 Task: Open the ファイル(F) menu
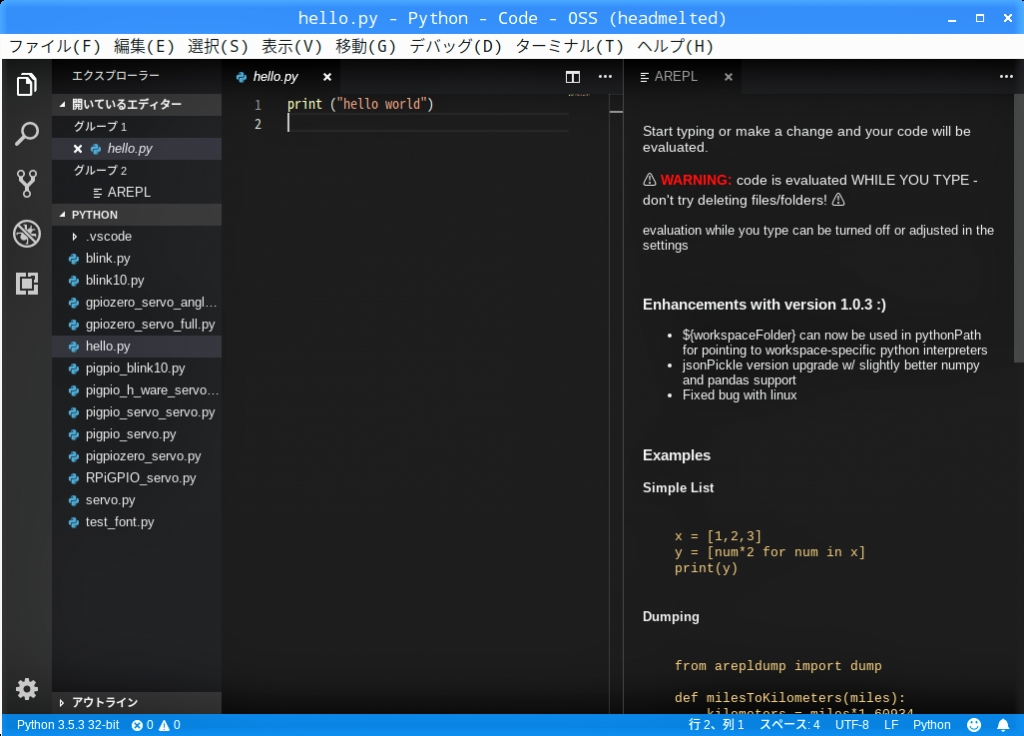click(56, 46)
